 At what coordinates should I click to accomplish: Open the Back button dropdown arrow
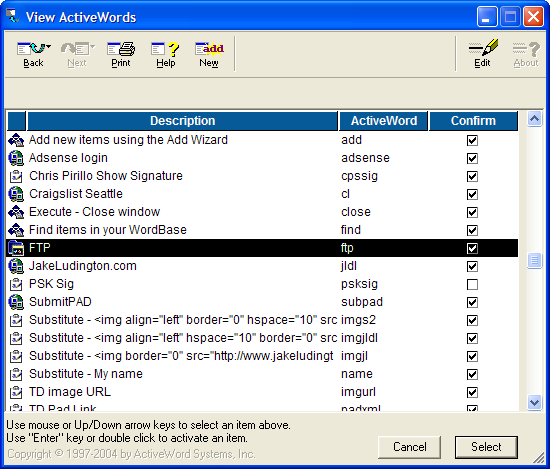(48, 46)
